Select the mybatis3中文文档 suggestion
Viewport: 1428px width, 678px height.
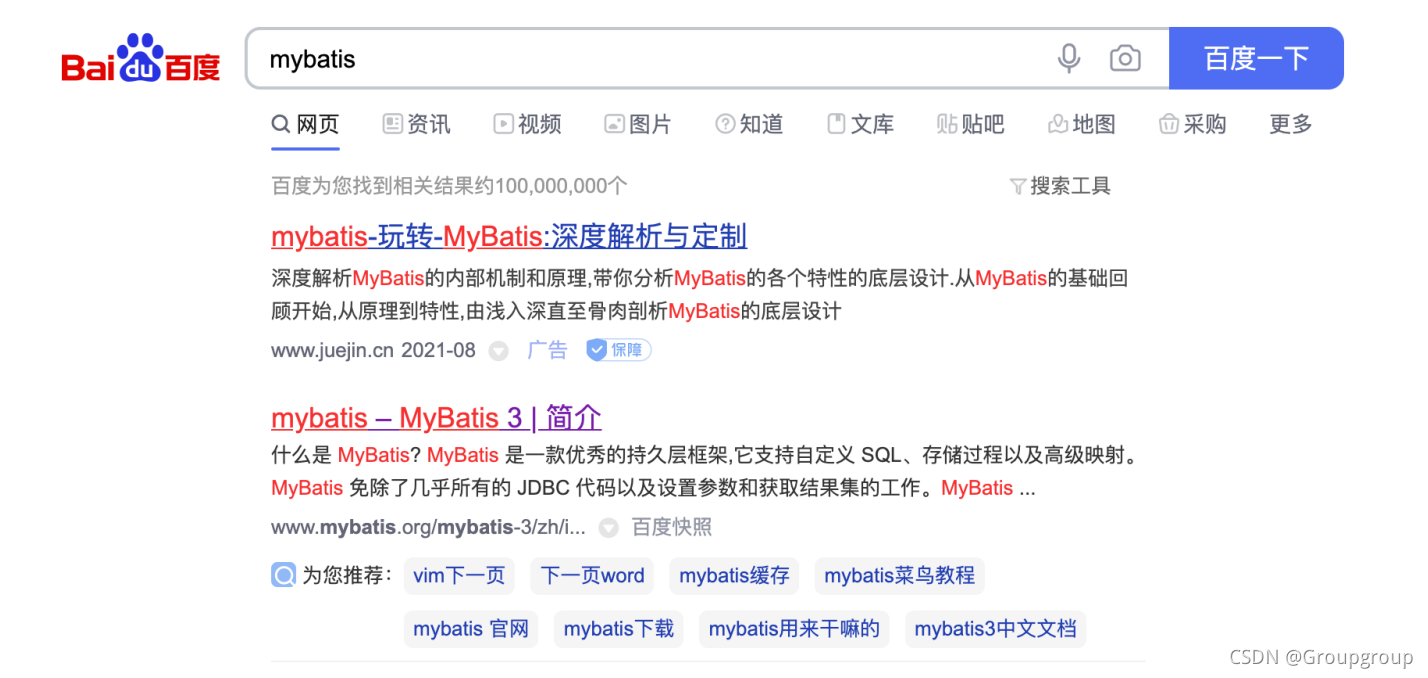(x=996, y=629)
